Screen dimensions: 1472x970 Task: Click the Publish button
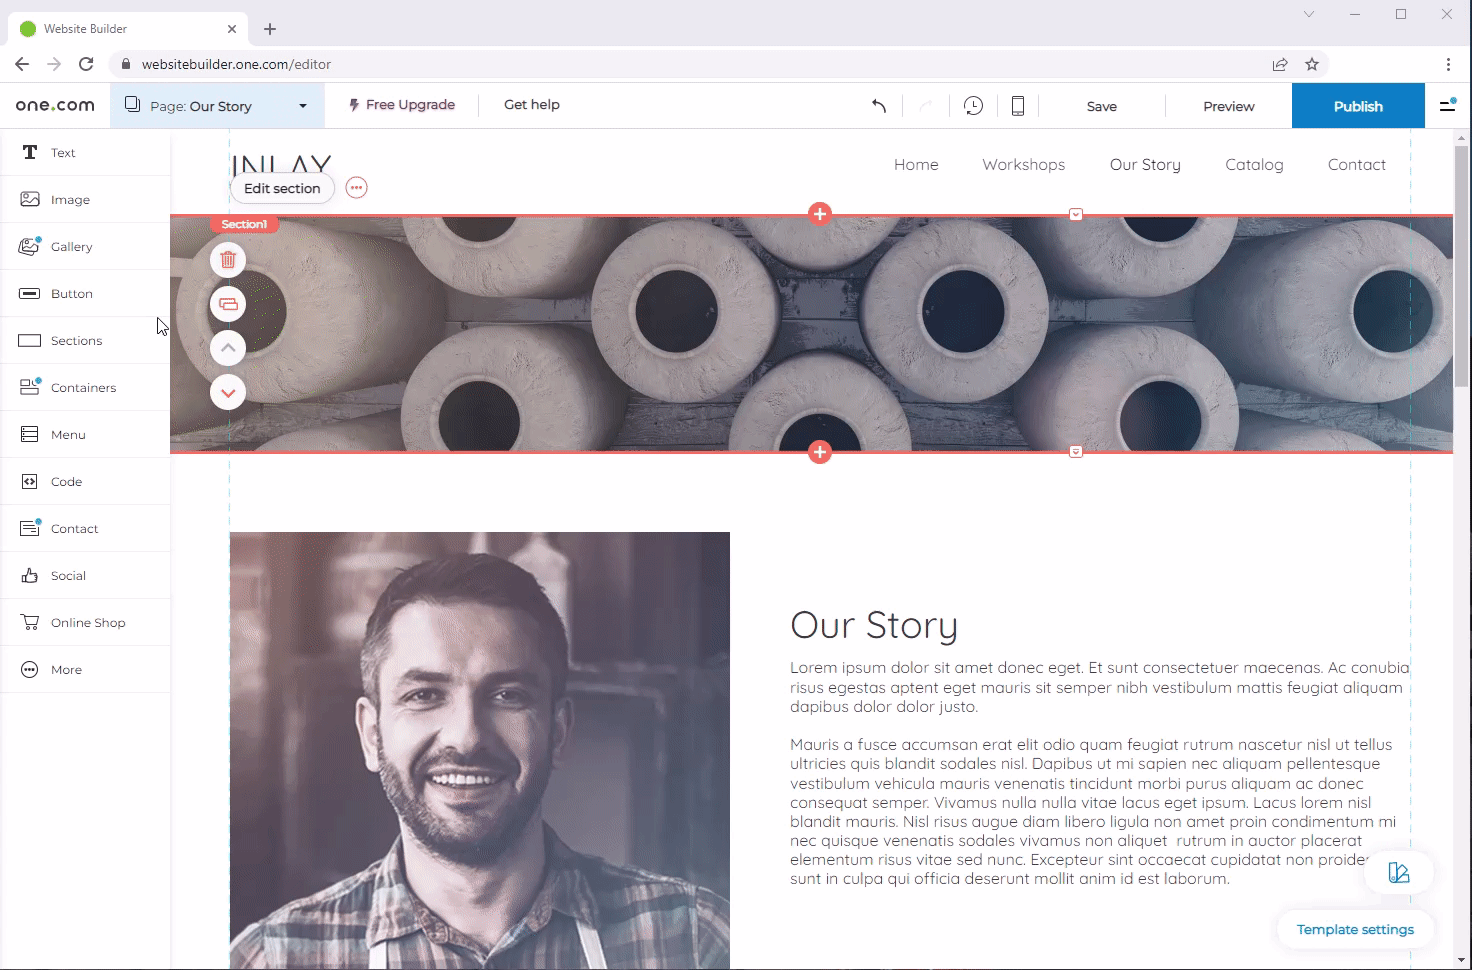pos(1357,106)
